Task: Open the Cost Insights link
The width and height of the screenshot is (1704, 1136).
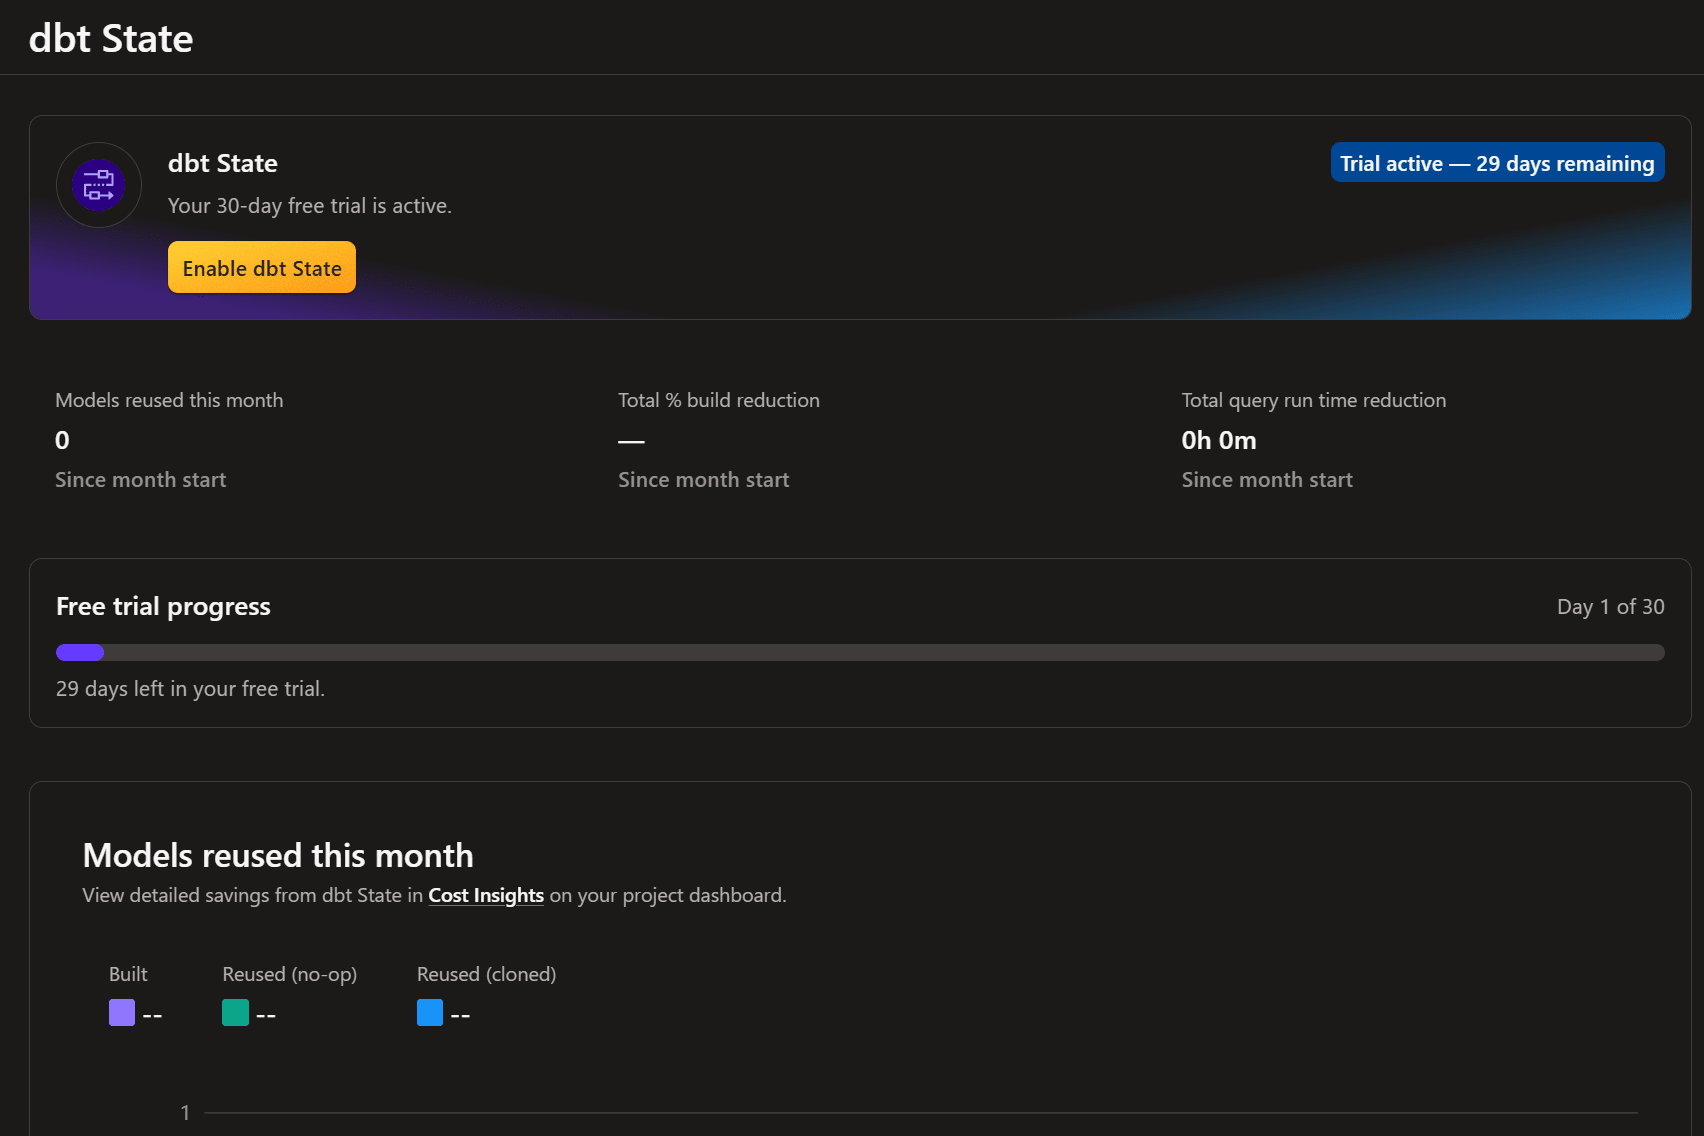Action: 486,895
